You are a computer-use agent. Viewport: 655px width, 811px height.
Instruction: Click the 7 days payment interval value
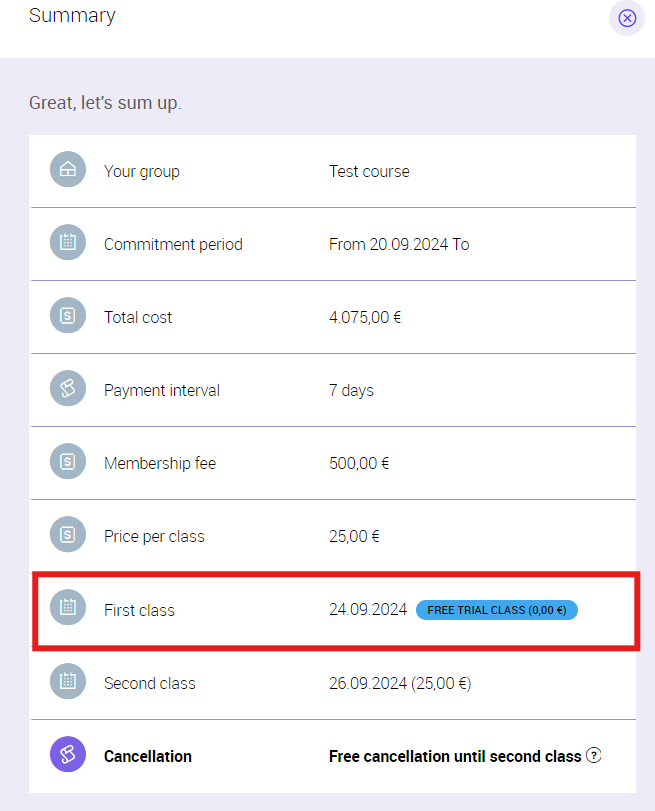coord(351,390)
